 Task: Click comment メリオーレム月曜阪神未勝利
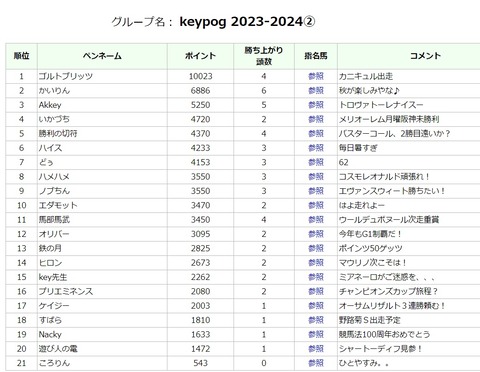pyautogui.click(x=389, y=119)
